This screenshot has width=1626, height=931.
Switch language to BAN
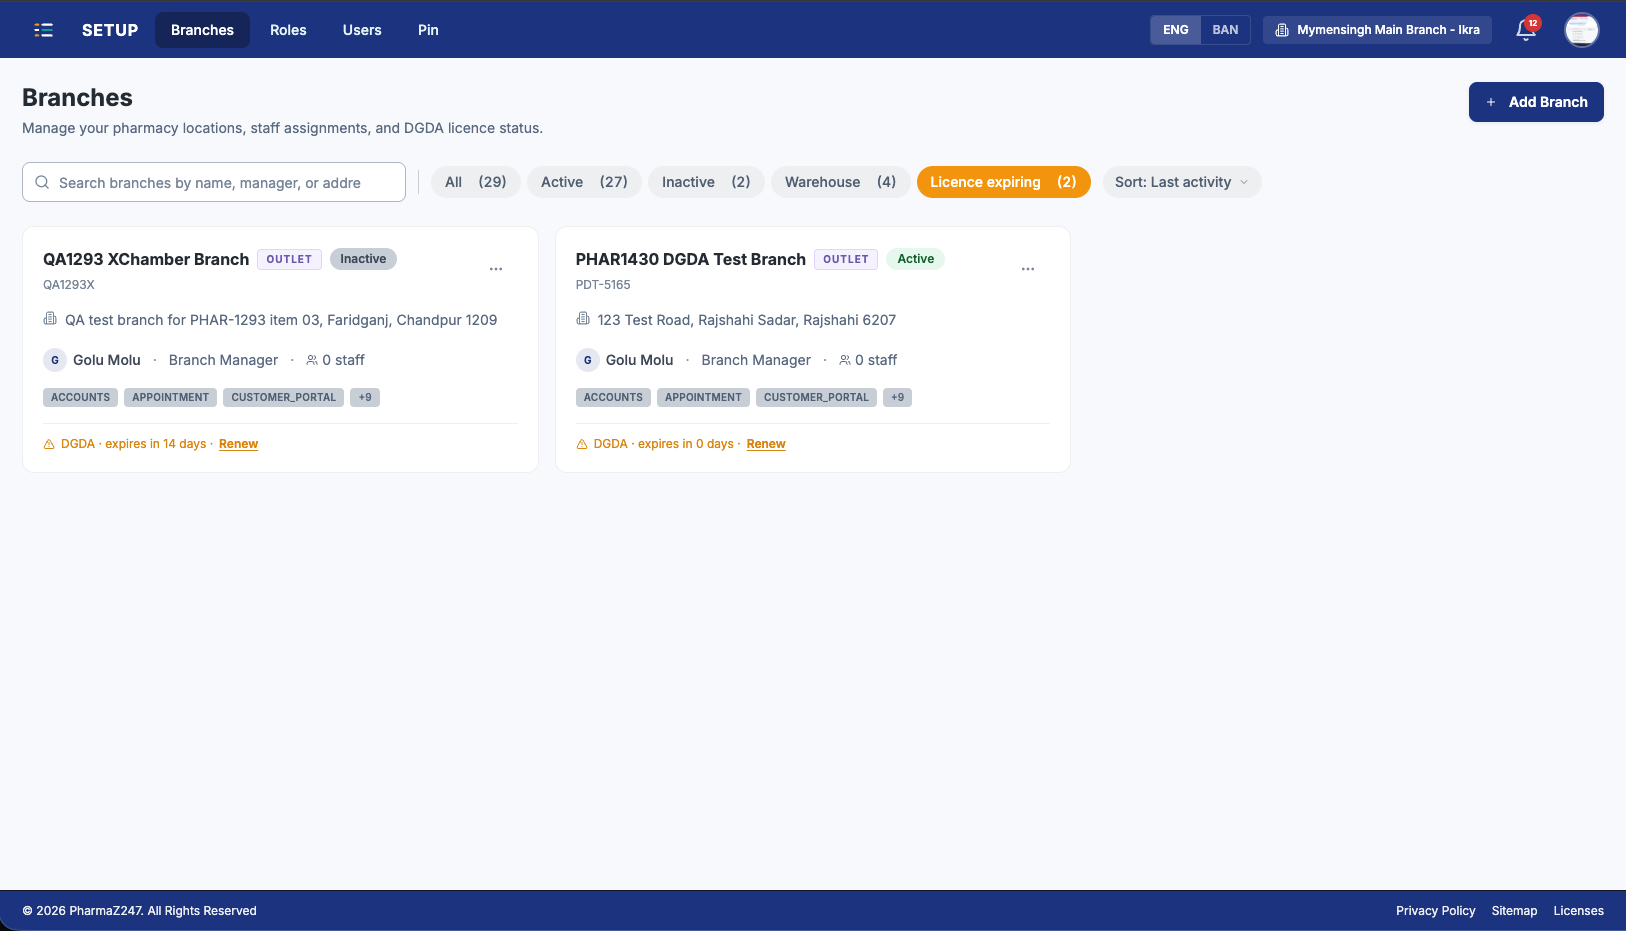coord(1225,30)
